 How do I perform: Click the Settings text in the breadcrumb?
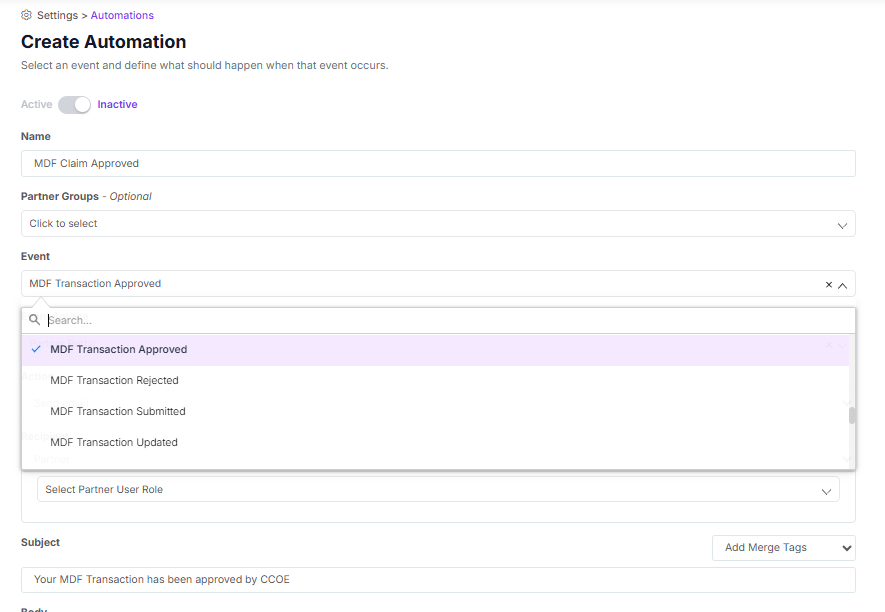click(58, 15)
